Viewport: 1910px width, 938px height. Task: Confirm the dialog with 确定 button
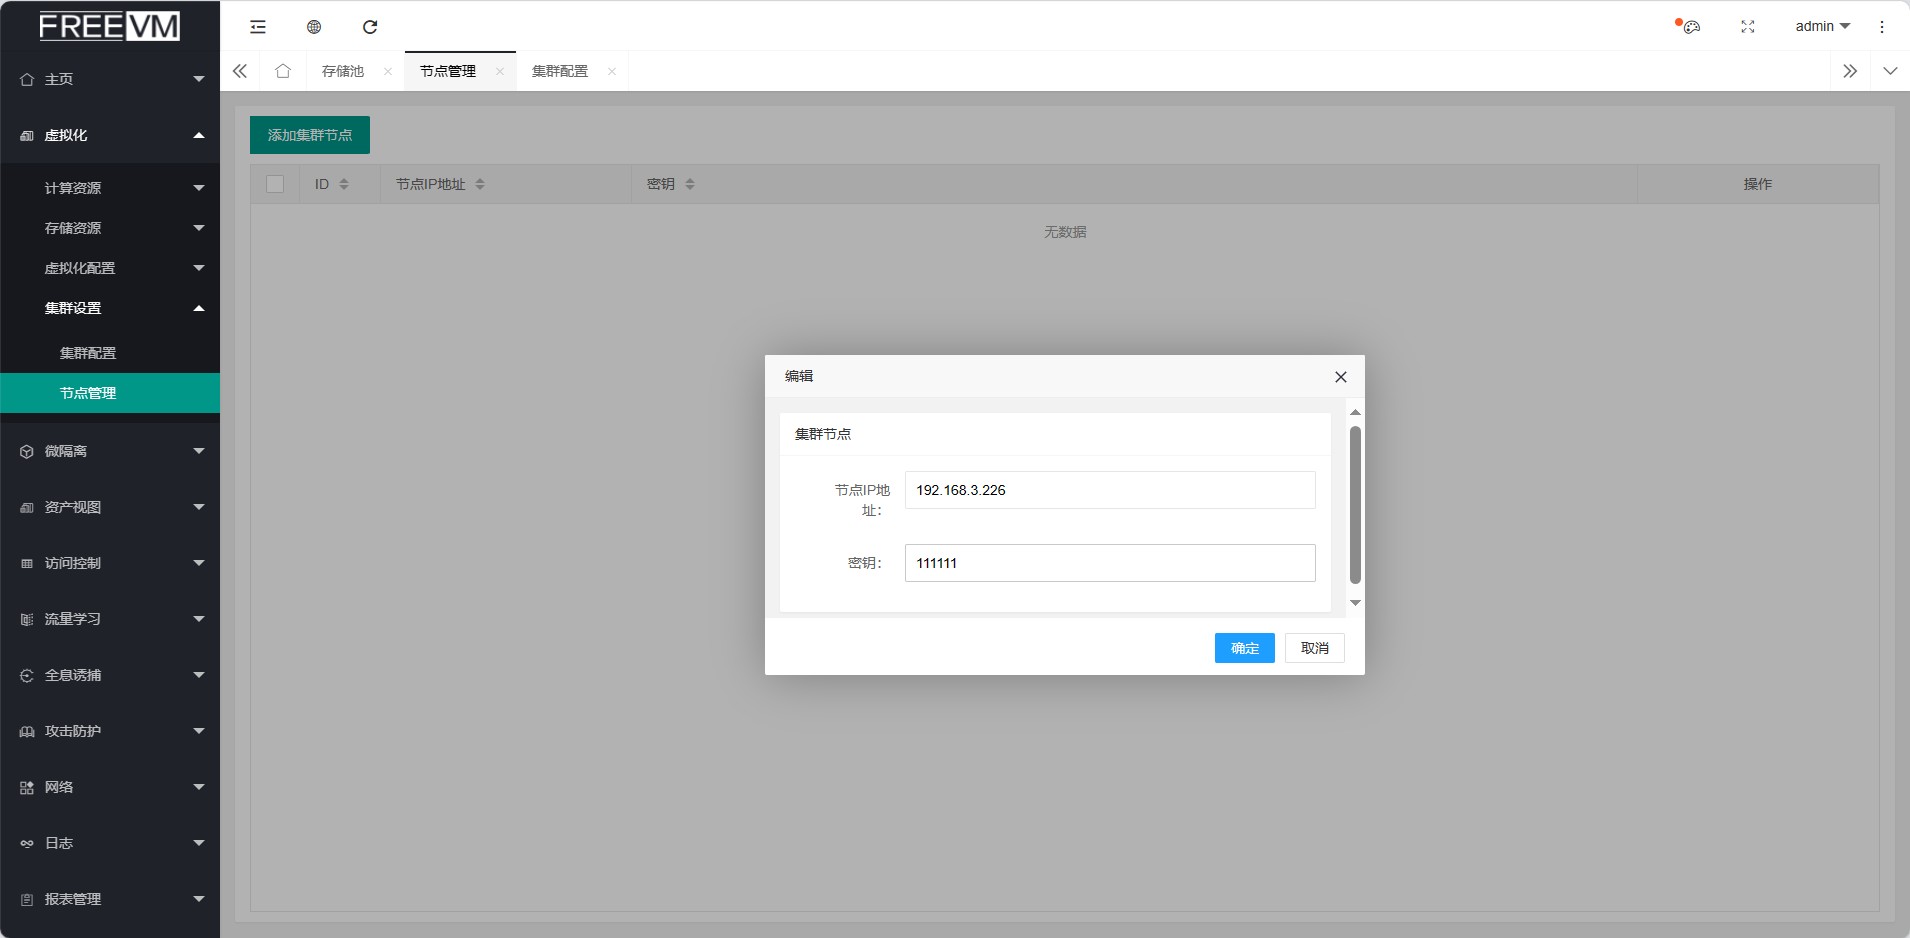[x=1244, y=648]
